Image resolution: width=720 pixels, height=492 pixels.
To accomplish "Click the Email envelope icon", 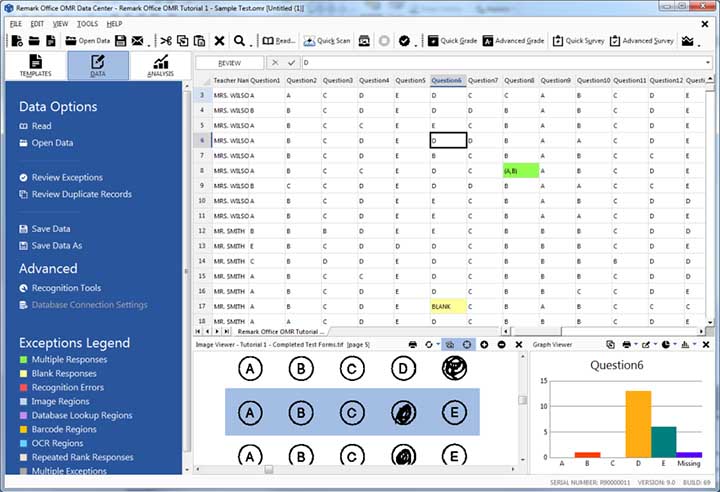I will tap(137, 41).
